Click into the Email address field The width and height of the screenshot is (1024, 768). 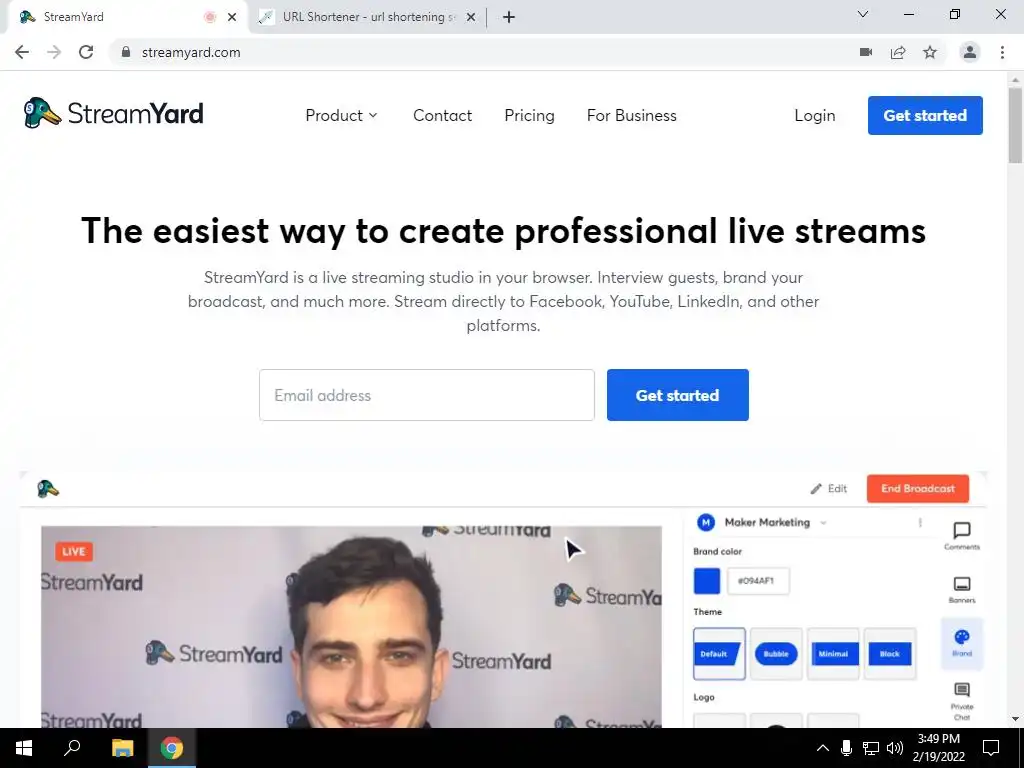coord(426,395)
